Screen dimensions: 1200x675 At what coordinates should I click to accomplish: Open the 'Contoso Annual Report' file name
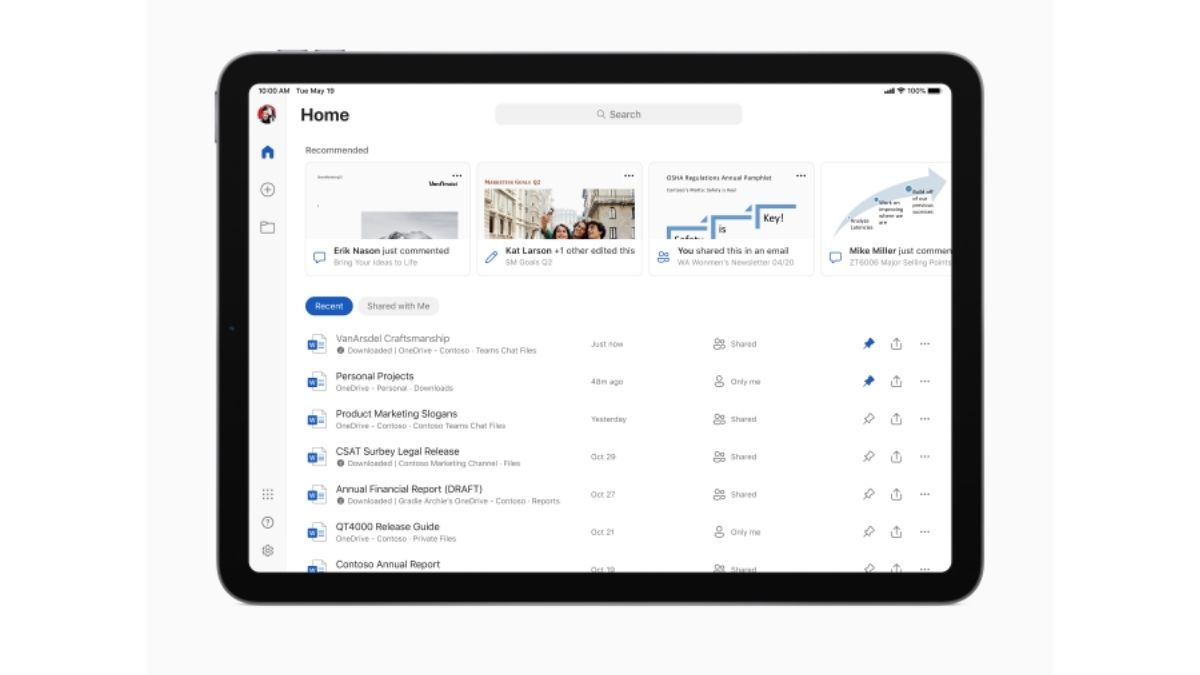pyautogui.click(x=388, y=564)
